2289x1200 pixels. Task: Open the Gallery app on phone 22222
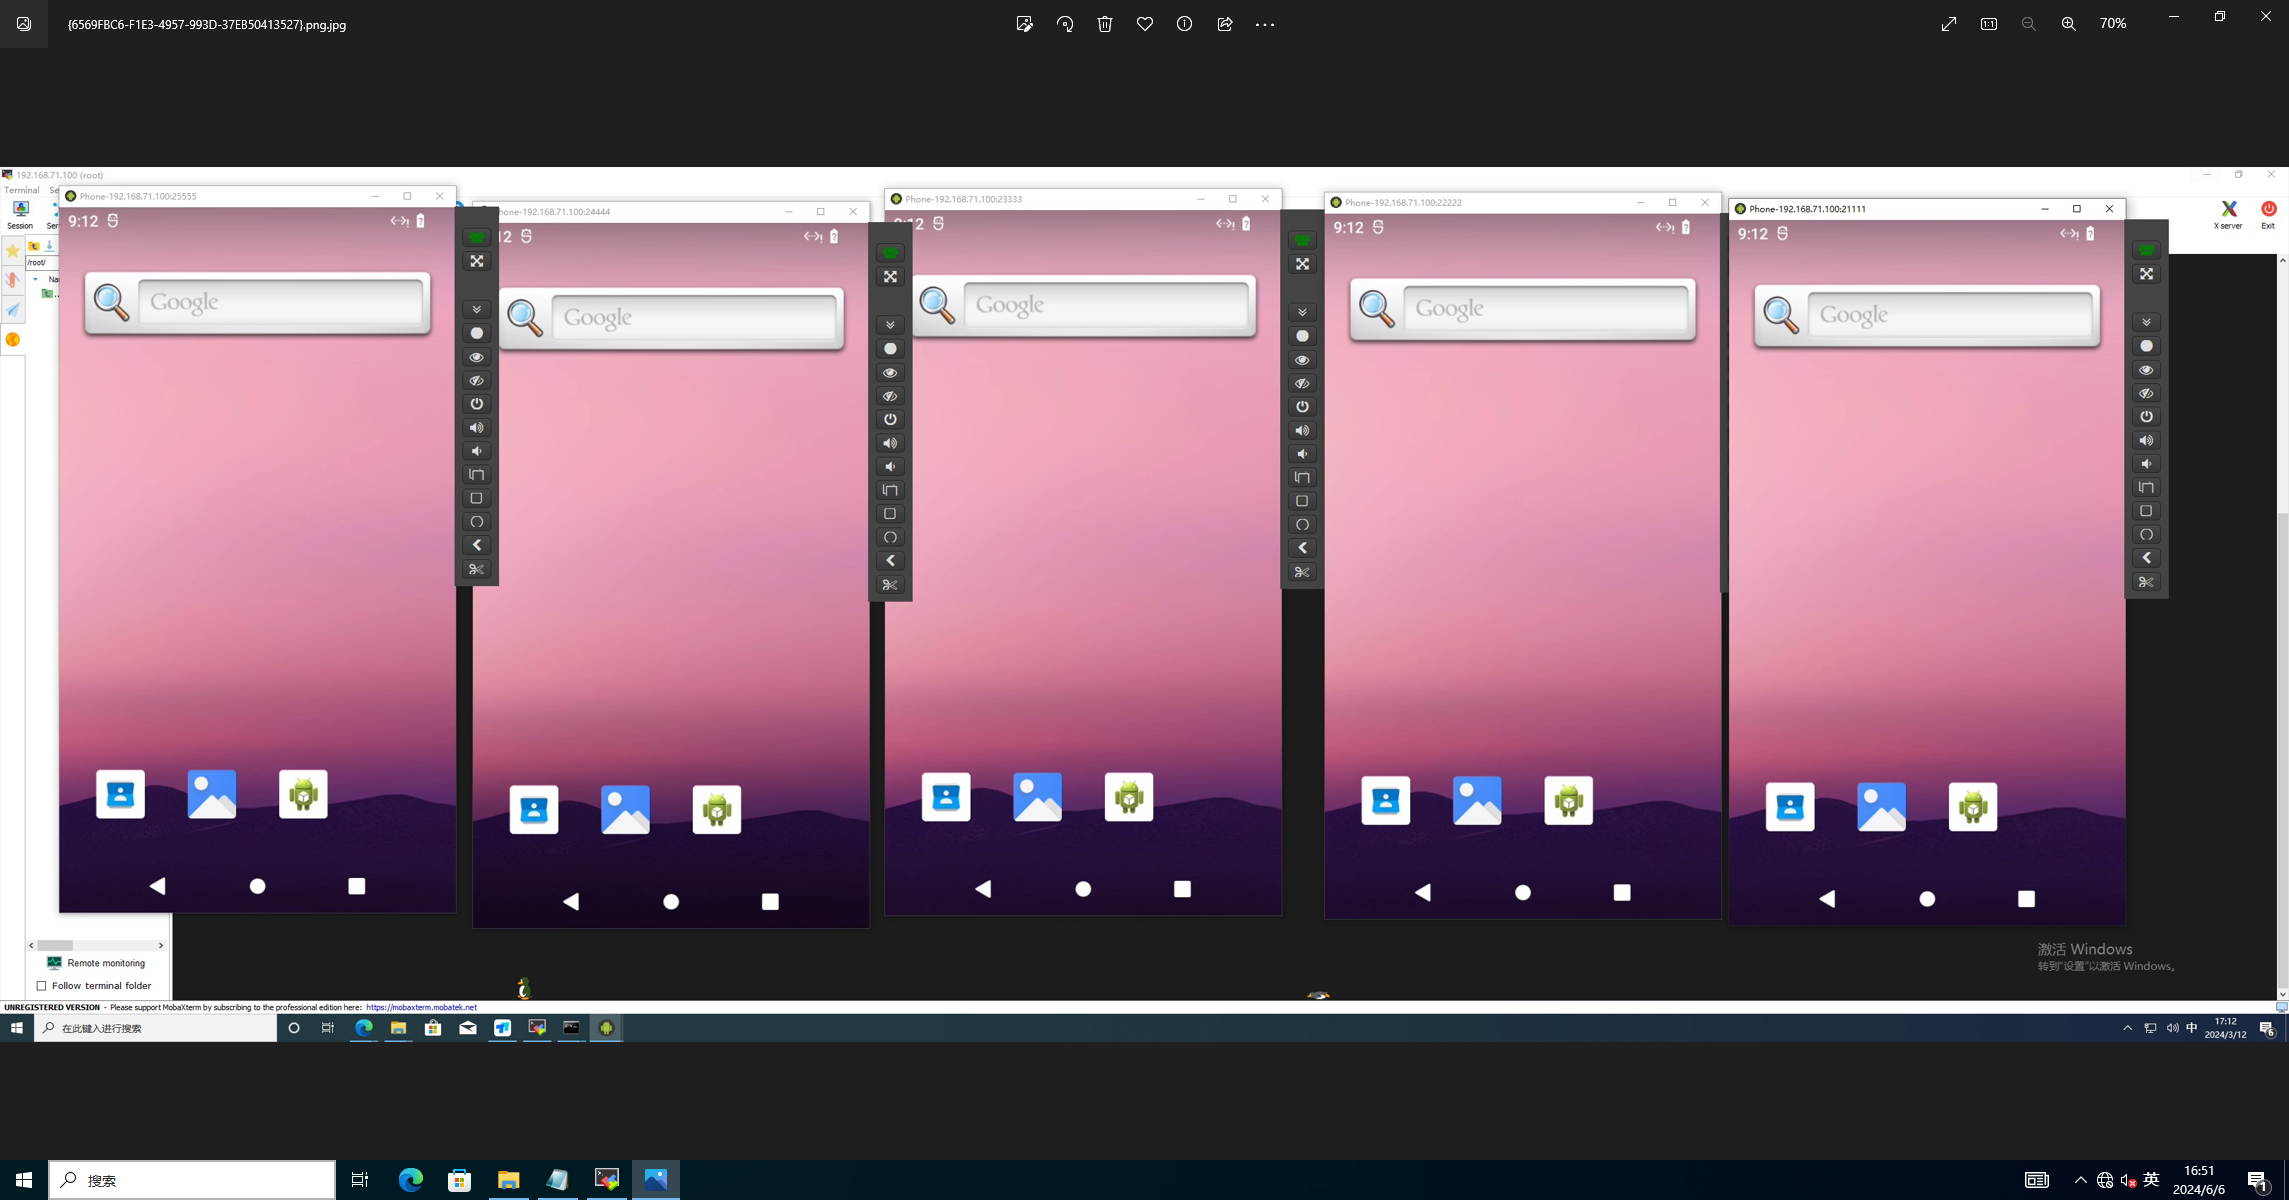coord(1477,800)
